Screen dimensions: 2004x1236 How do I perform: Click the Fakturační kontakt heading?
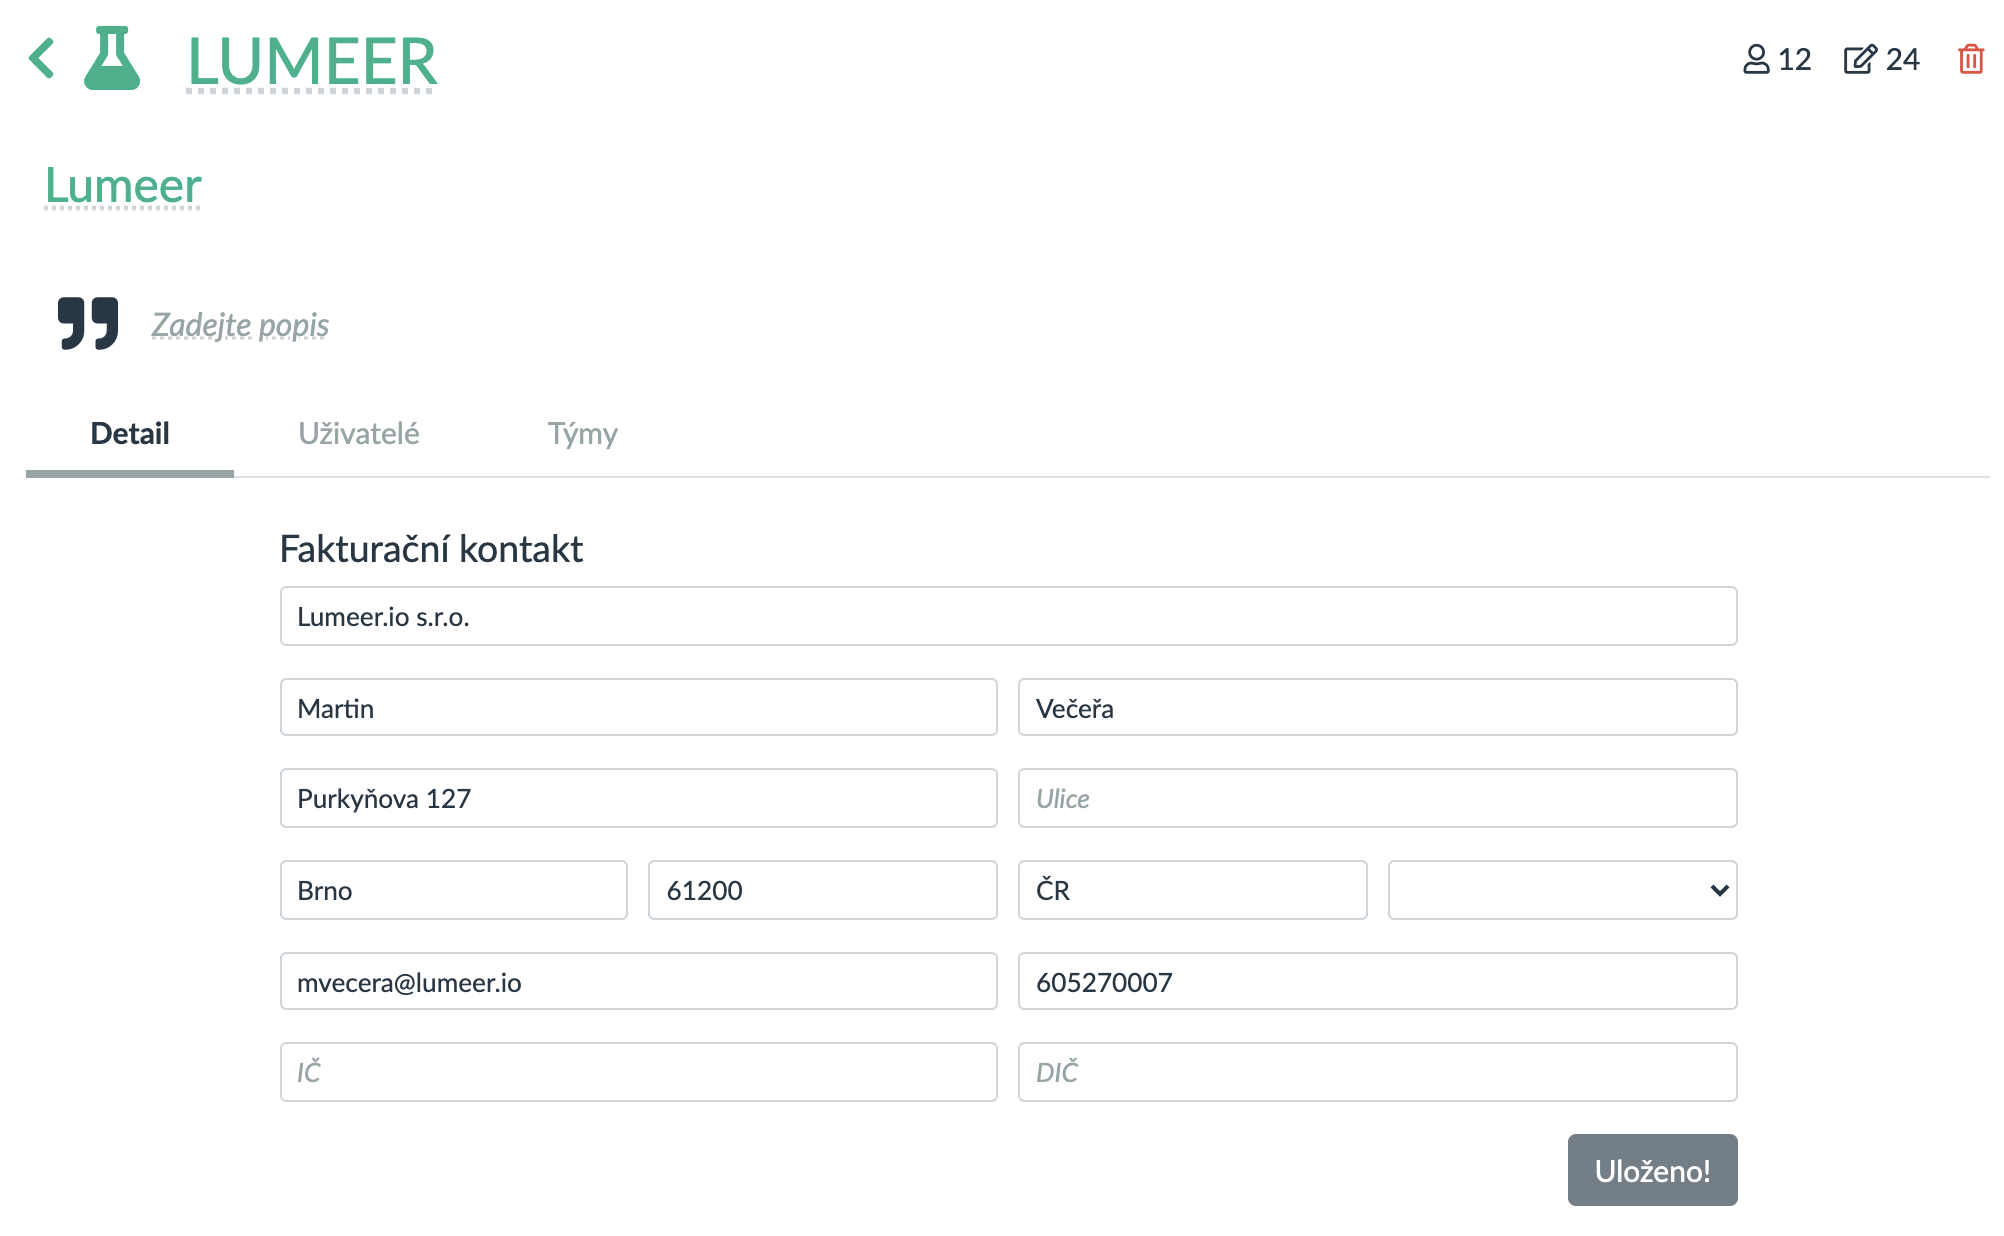pos(431,549)
